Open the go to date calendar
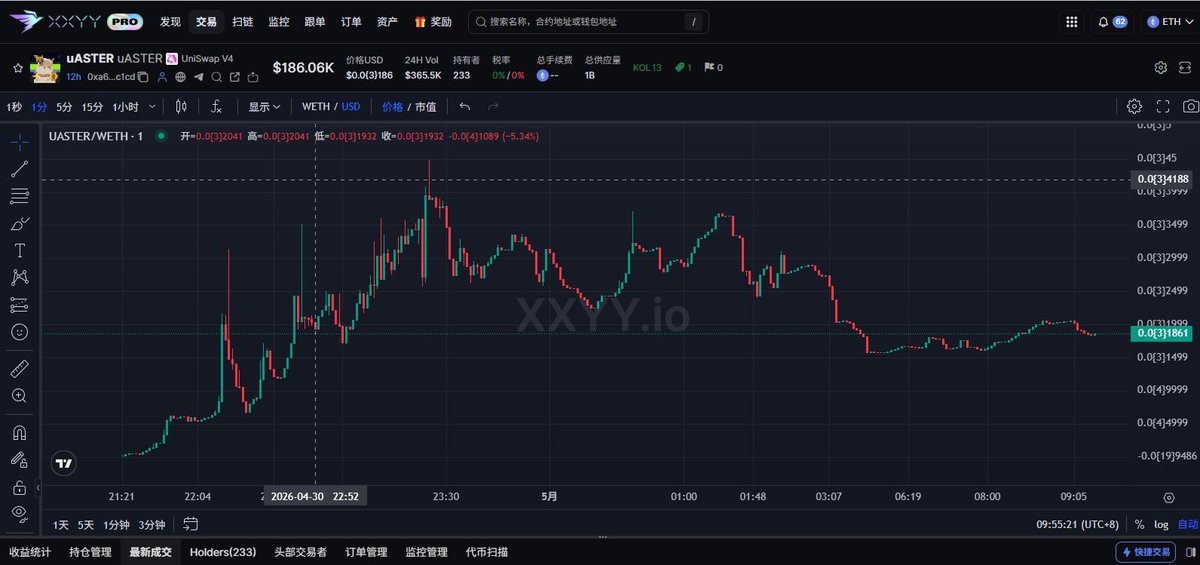The image size is (1200, 565). (x=190, y=524)
